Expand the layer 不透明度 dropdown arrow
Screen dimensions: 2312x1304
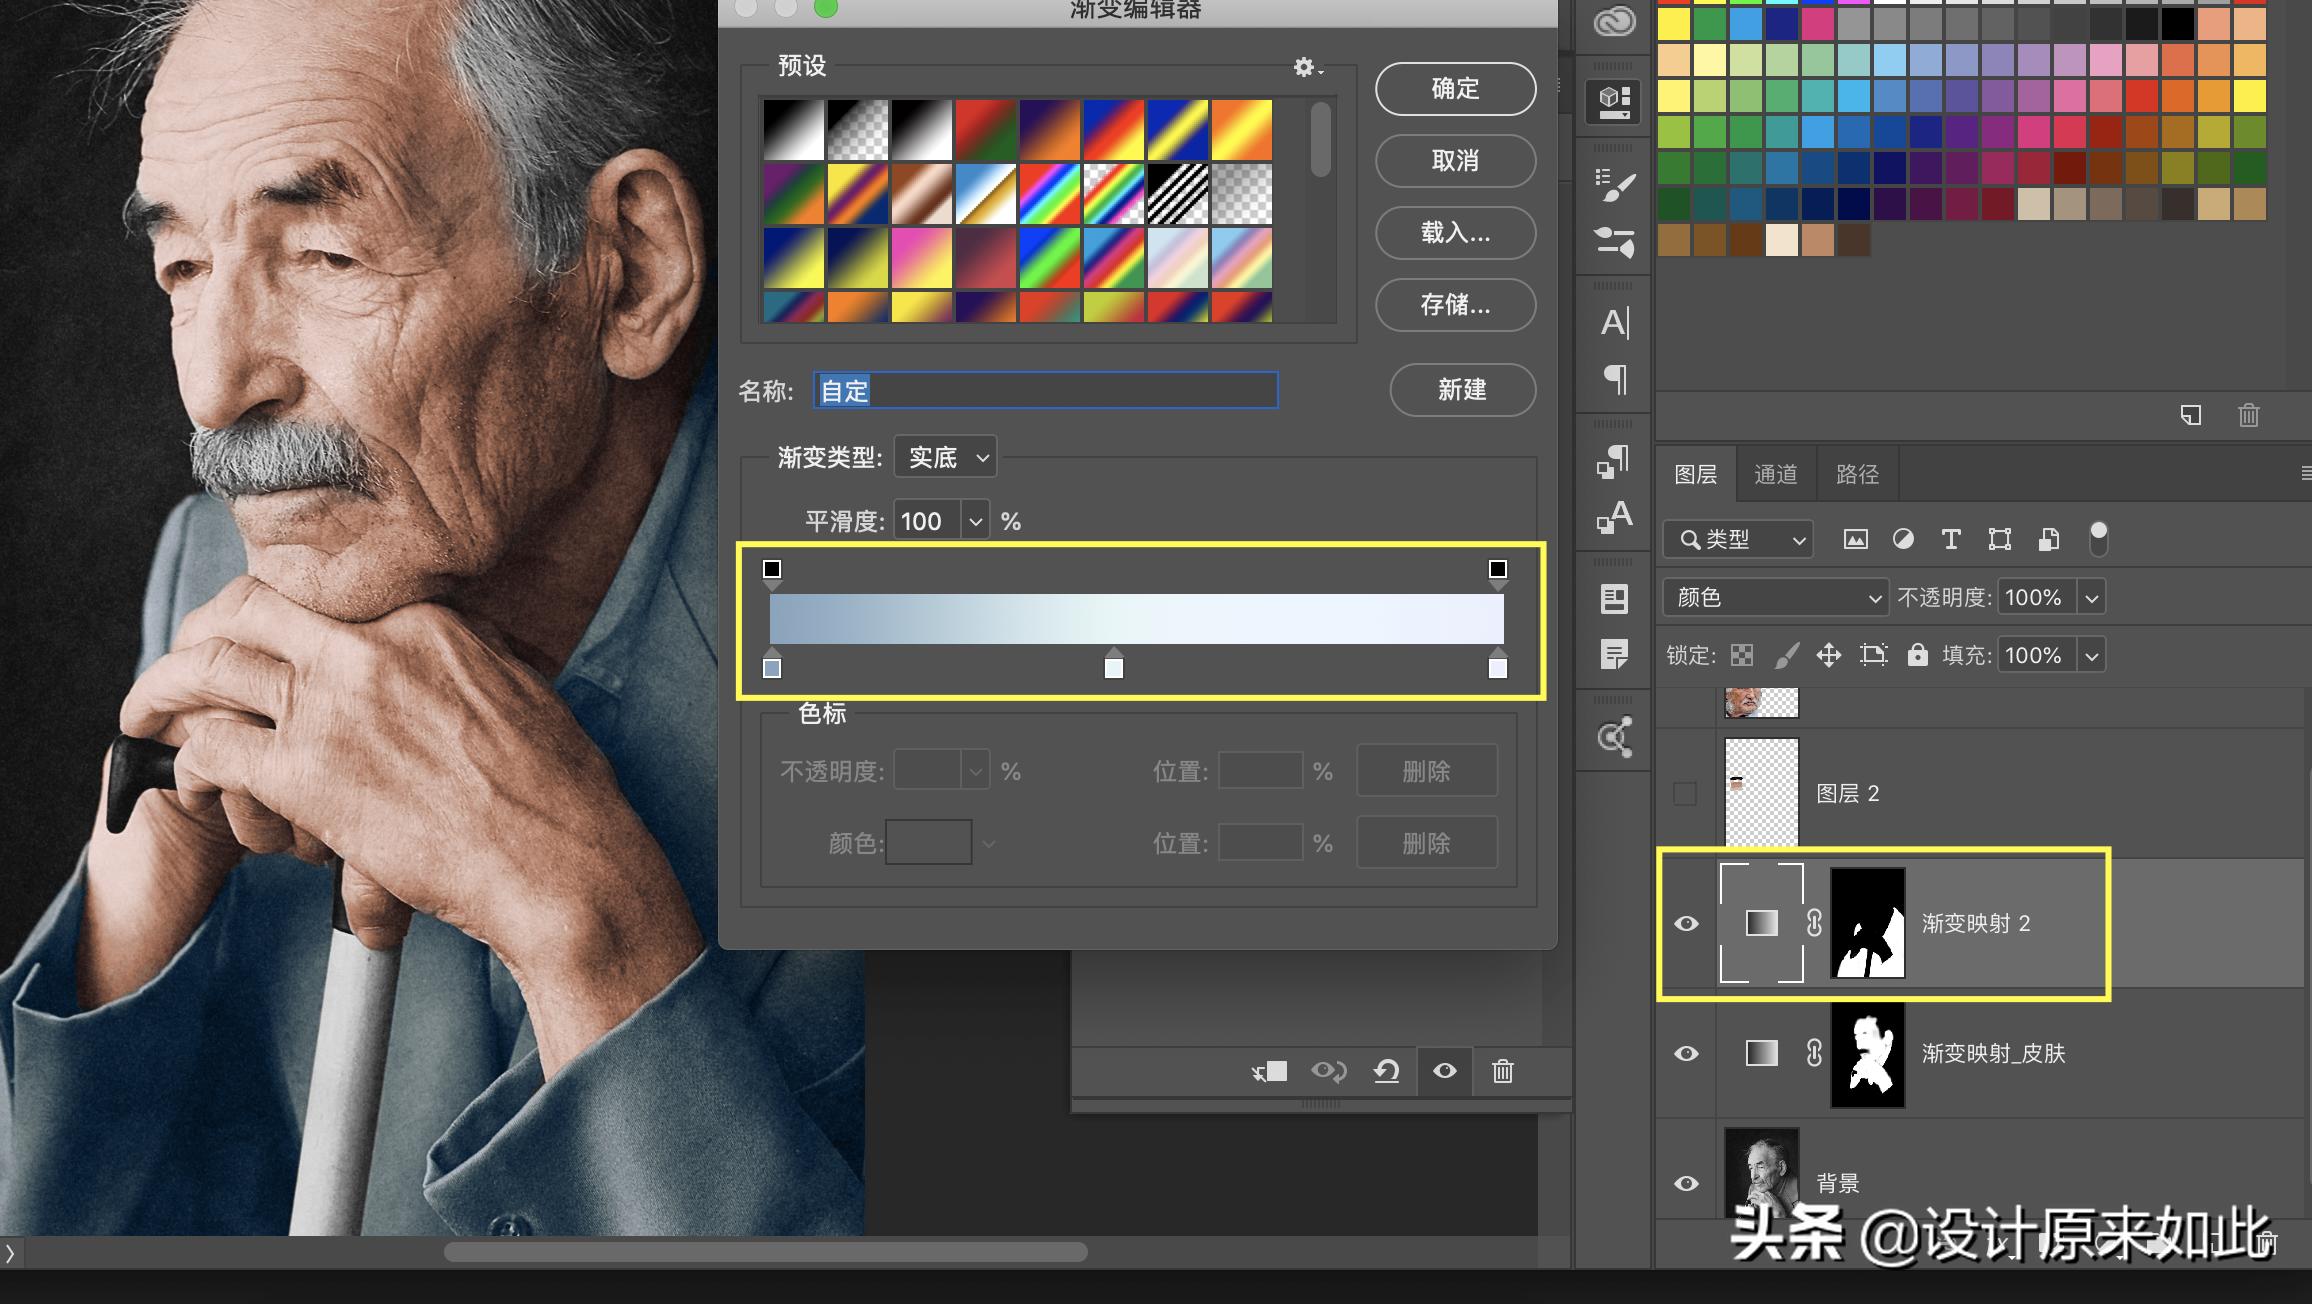(2091, 598)
